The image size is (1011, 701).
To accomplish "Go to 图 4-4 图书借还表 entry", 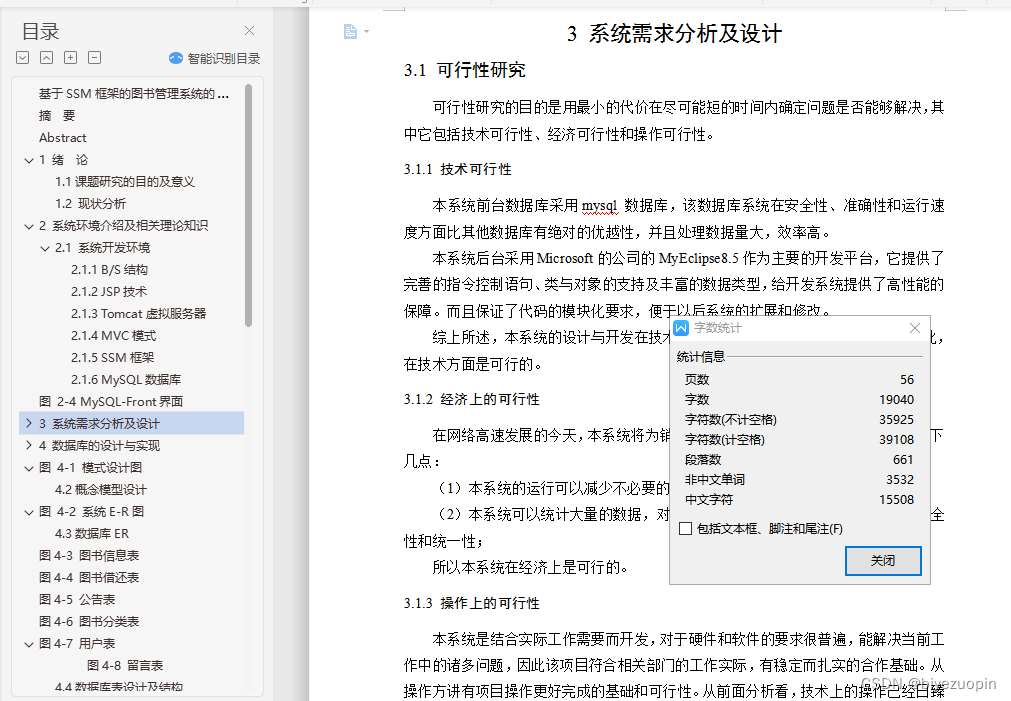I will click(x=89, y=577).
